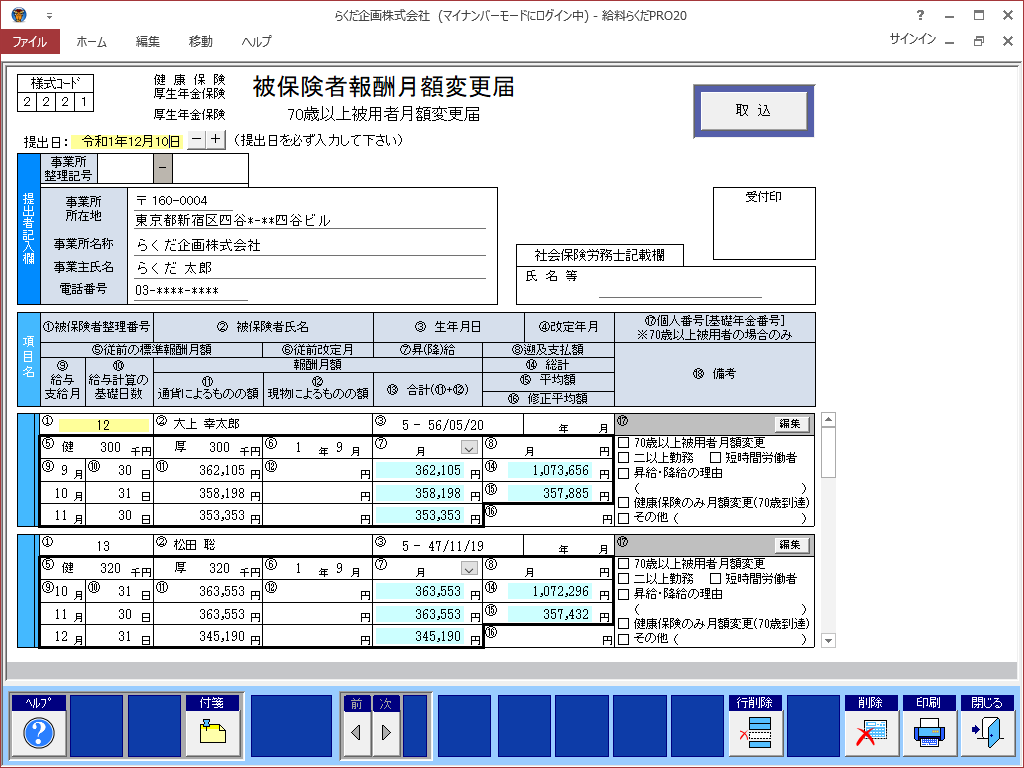Click the business name field らくだ企画株式会社
Image resolution: width=1024 pixels, height=768 pixels.
tap(310, 246)
